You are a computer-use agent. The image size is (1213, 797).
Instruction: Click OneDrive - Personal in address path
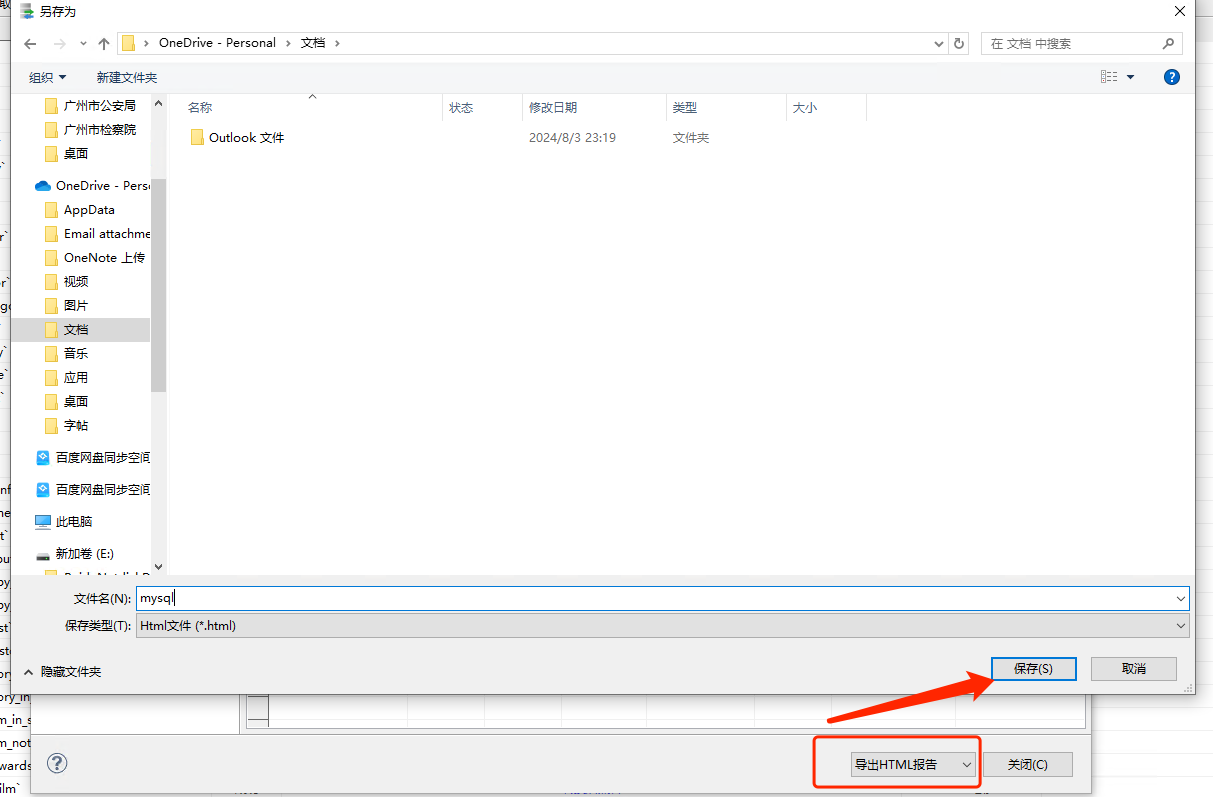(x=217, y=43)
